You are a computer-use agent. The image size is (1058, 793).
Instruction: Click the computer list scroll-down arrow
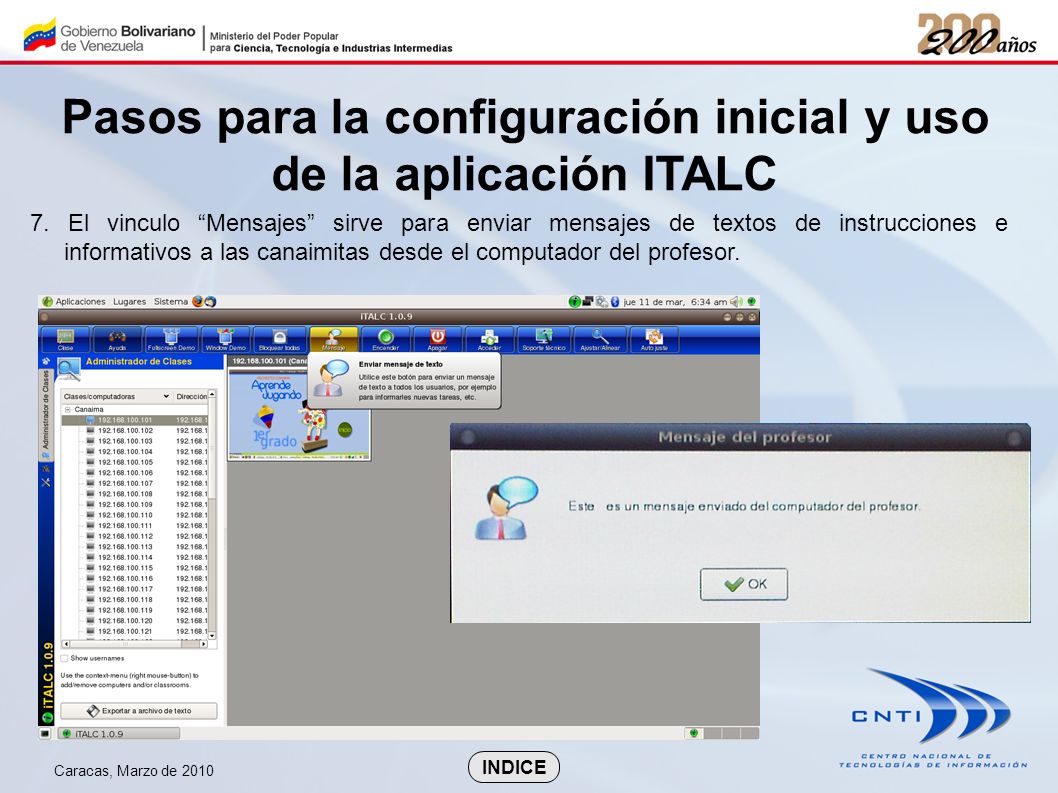[x=212, y=636]
